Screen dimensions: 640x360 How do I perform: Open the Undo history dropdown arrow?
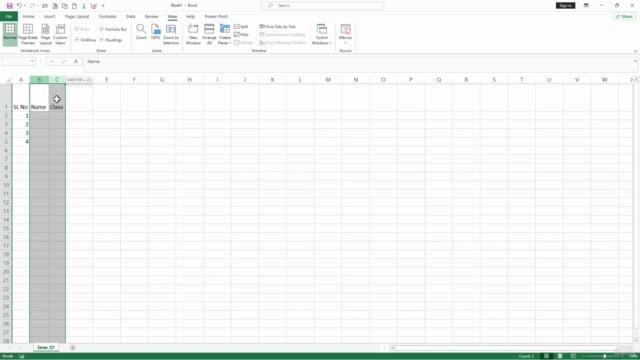point(24,6)
